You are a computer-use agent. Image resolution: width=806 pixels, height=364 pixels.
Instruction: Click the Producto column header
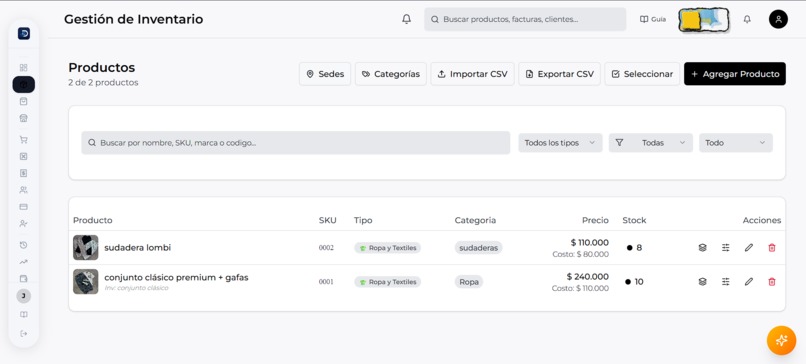[x=93, y=220]
